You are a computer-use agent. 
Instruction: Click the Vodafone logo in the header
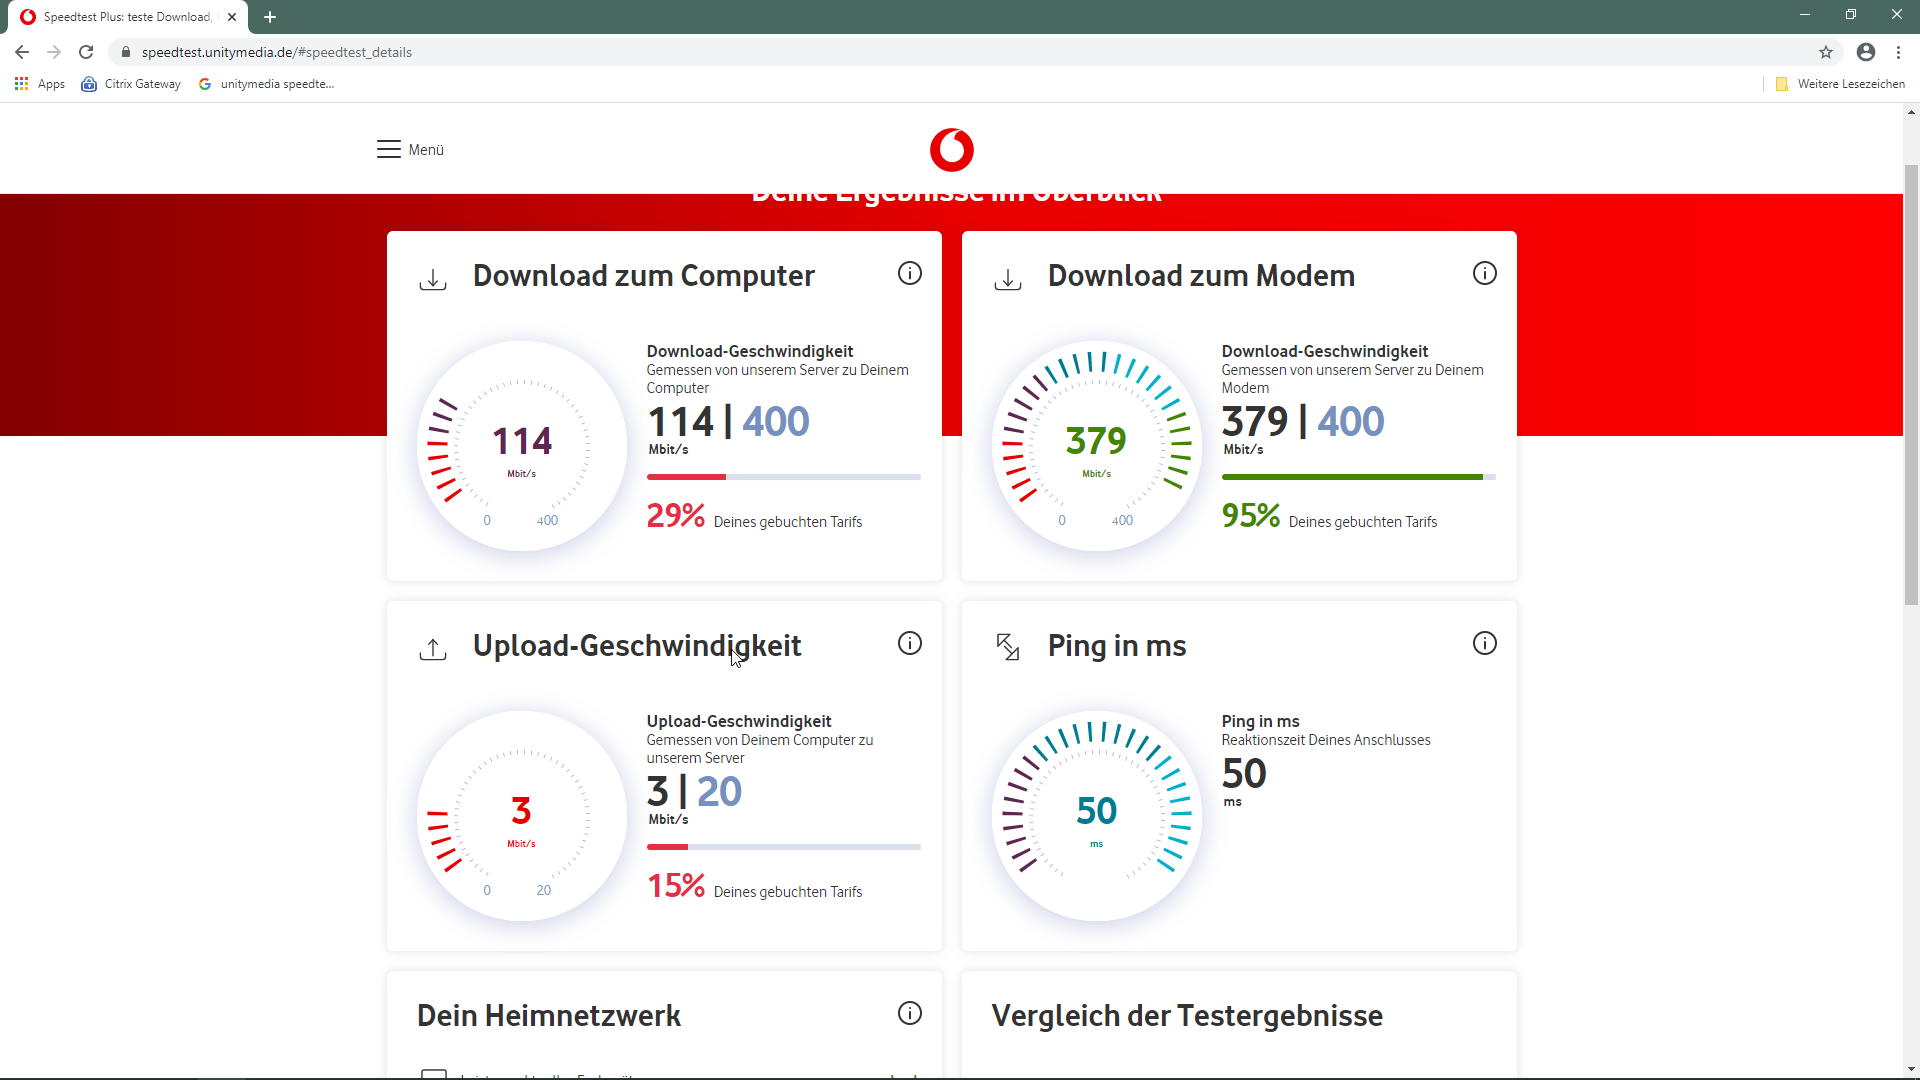951,150
